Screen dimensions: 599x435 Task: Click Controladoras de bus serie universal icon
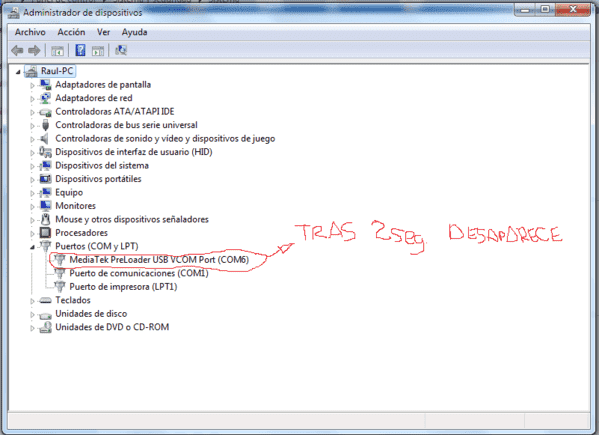point(45,125)
